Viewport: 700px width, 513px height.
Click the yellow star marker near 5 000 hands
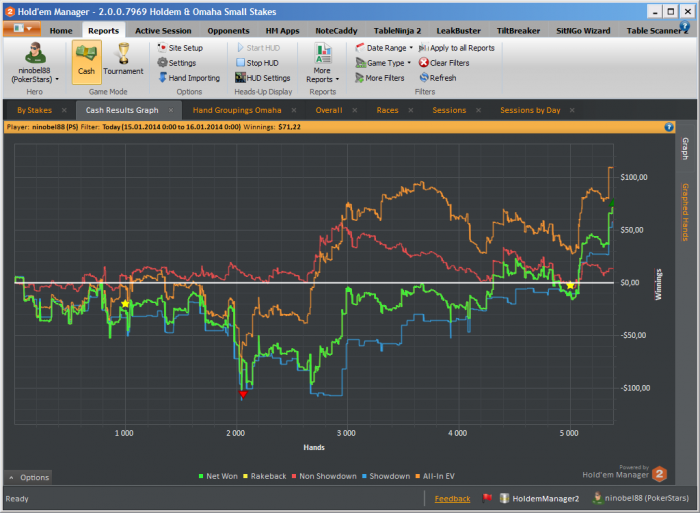pos(570,285)
